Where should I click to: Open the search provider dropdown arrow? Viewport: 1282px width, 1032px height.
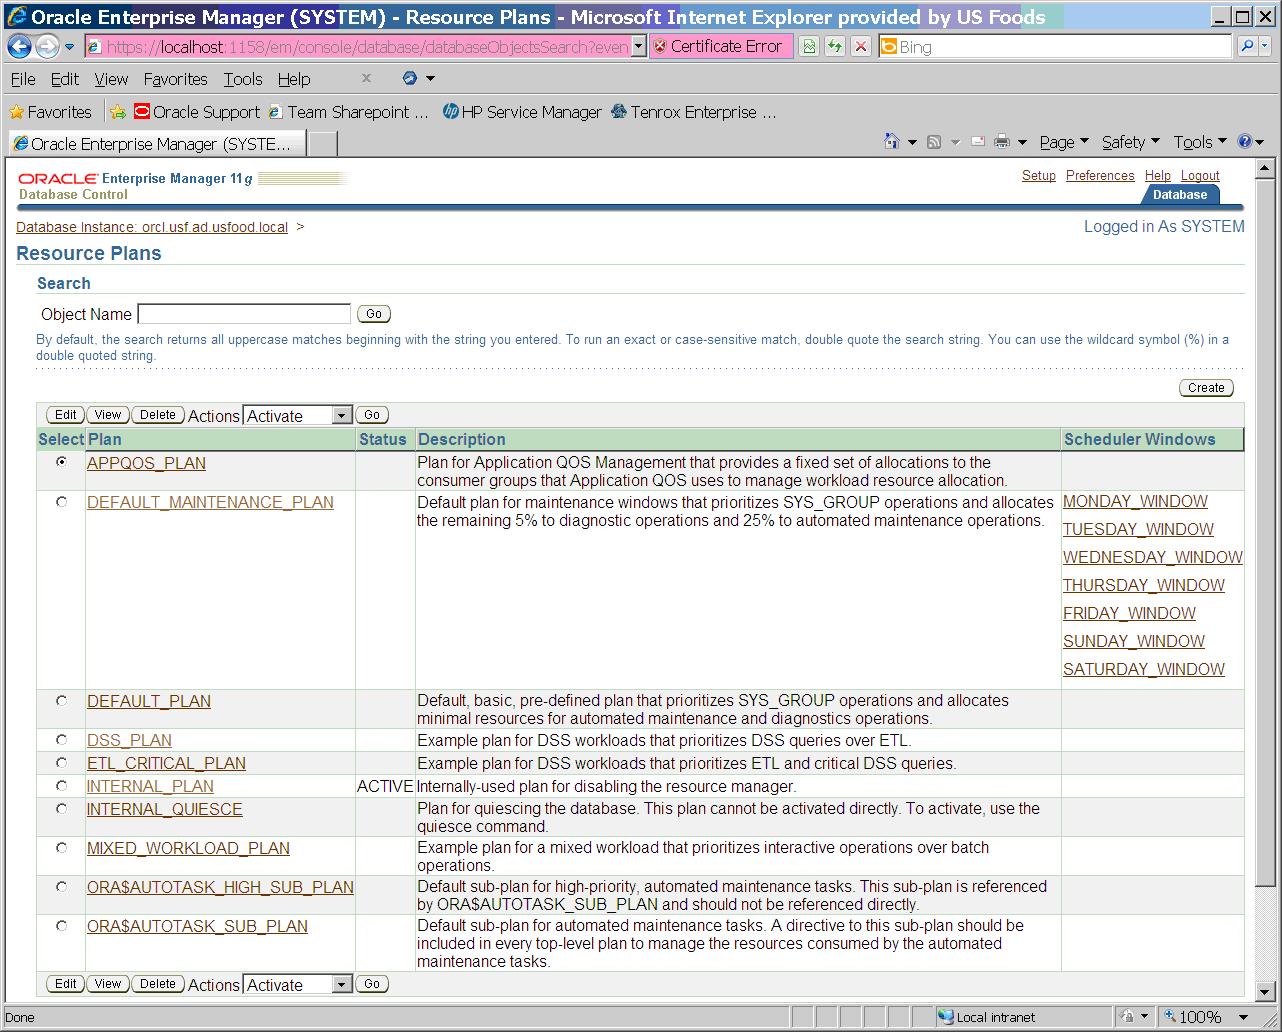coord(1265,47)
